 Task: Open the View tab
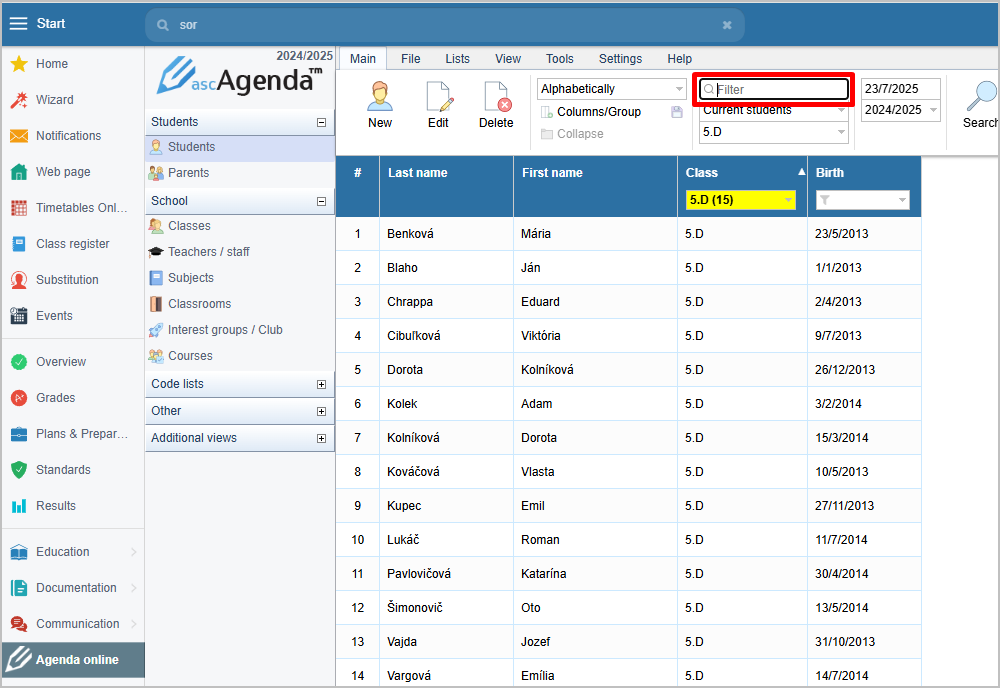pos(508,59)
